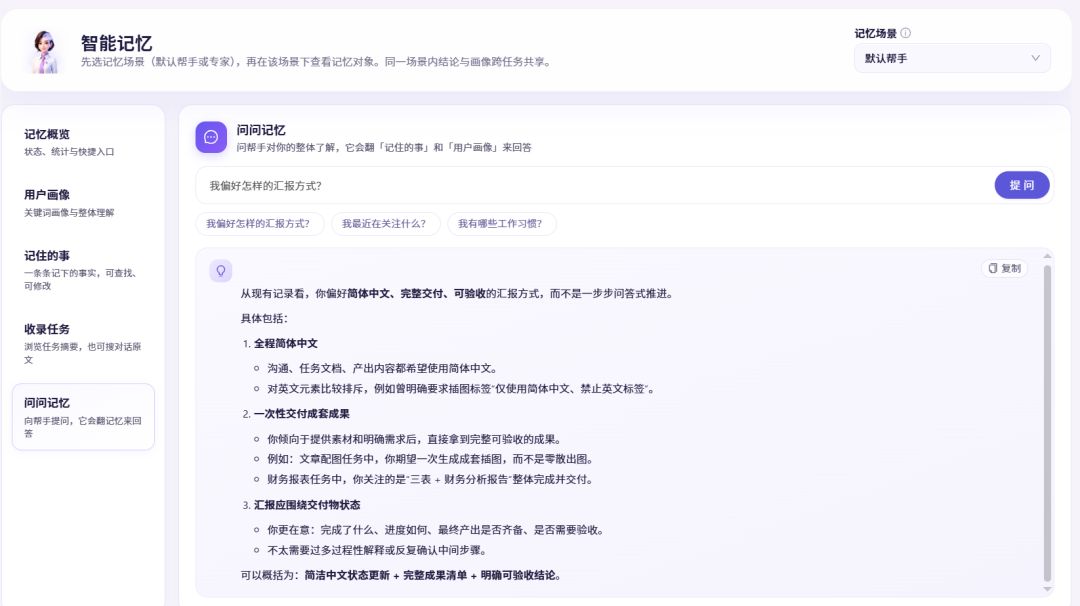The width and height of the screenshot is (1080, 606).
Task: Copy the answer with 复制 button
Action: click(x=1004, y=268)
